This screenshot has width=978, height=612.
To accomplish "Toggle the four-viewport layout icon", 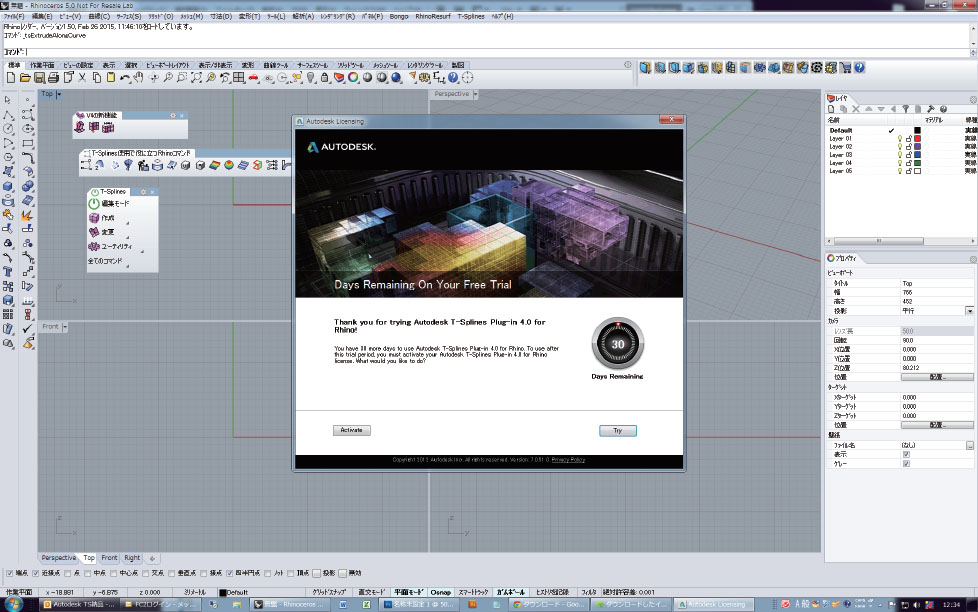I will (x=239, y=78).
